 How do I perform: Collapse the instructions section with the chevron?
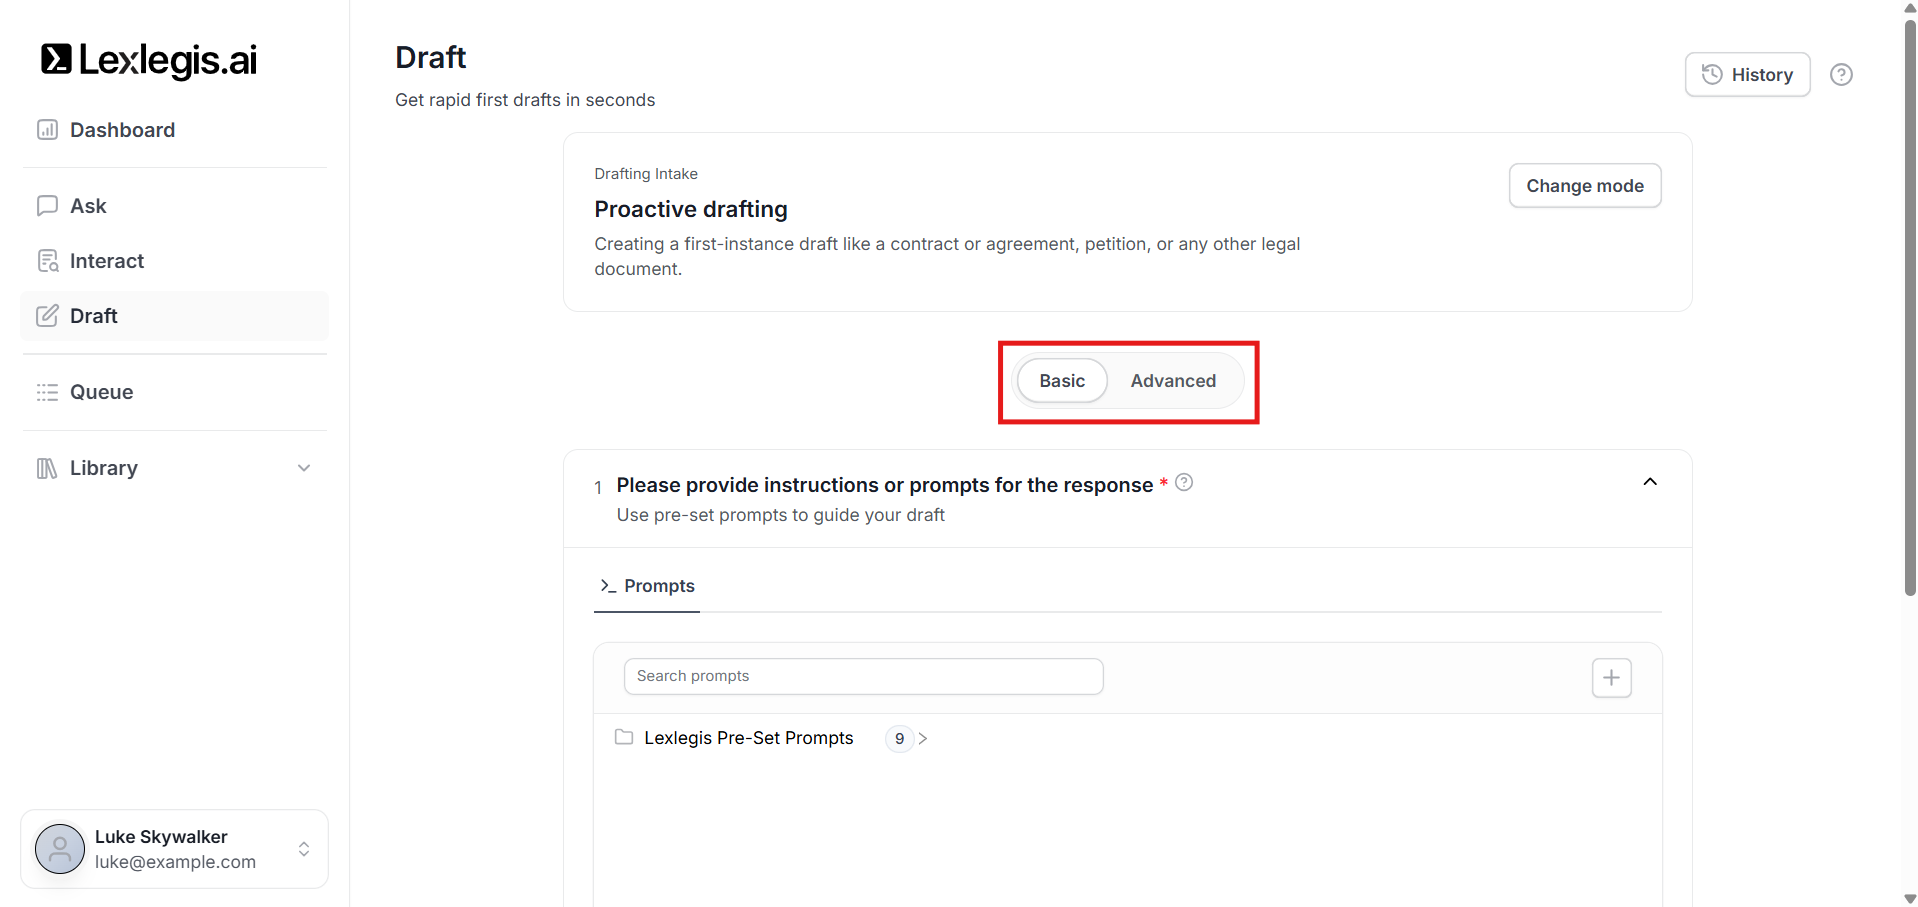(x=1650, y=482)
